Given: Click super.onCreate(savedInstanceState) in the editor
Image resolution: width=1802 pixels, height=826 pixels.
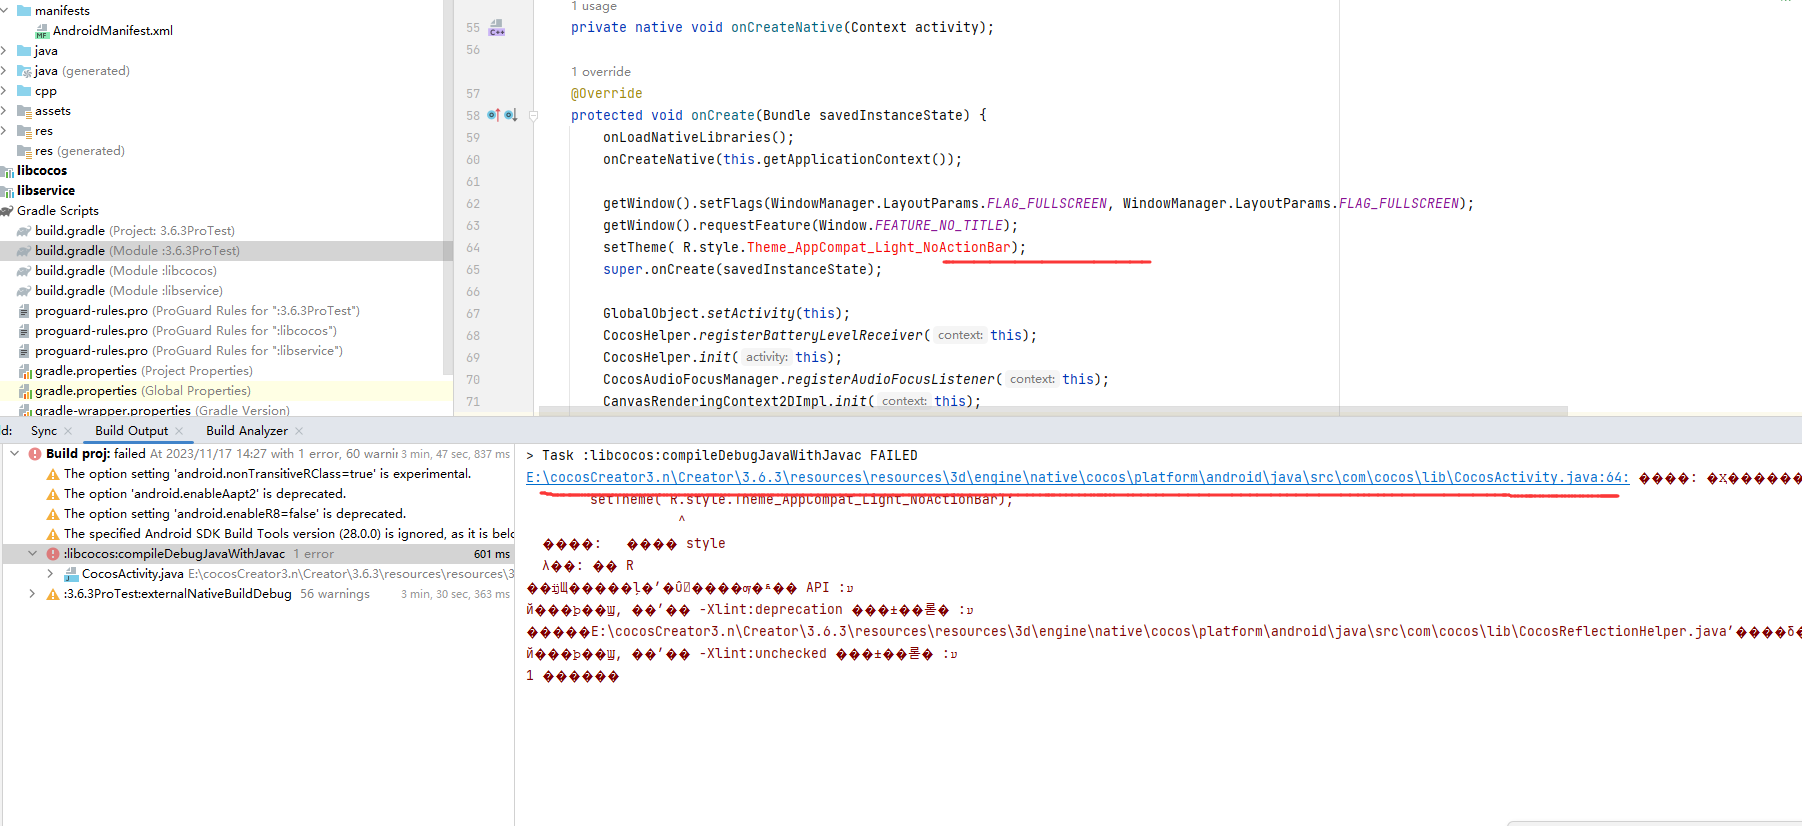Looking at the screenshot, I should (x=743, y=270).
